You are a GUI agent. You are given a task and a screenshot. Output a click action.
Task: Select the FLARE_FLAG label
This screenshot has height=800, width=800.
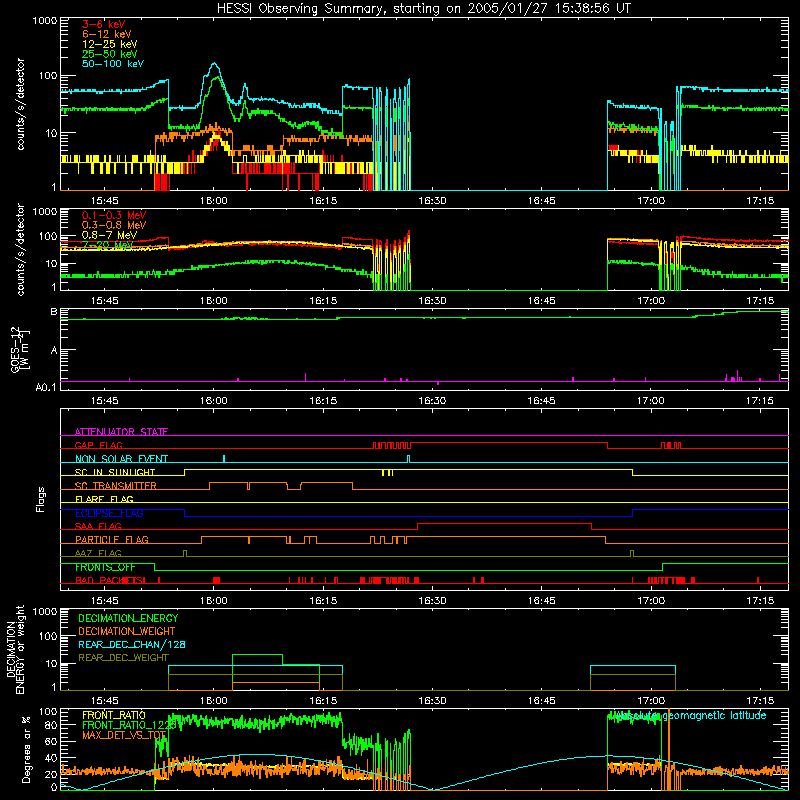coord(104,499)
